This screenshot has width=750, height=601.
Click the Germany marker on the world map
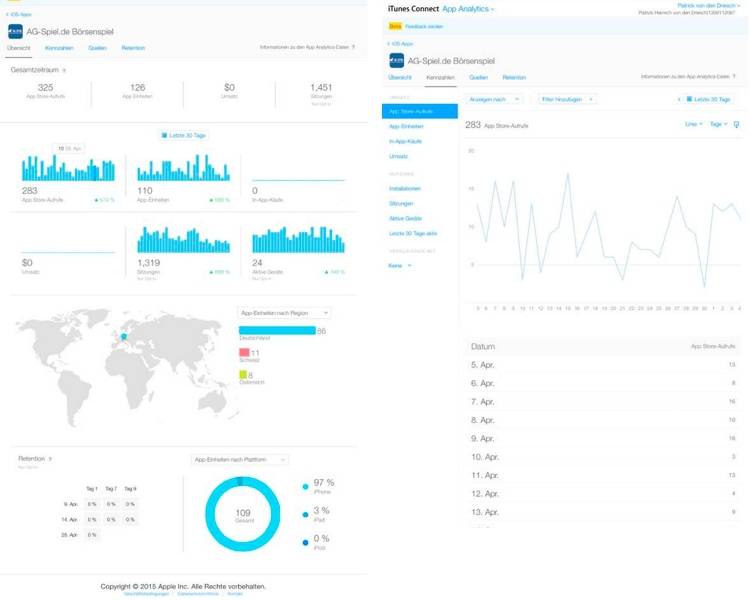[124, 337]
